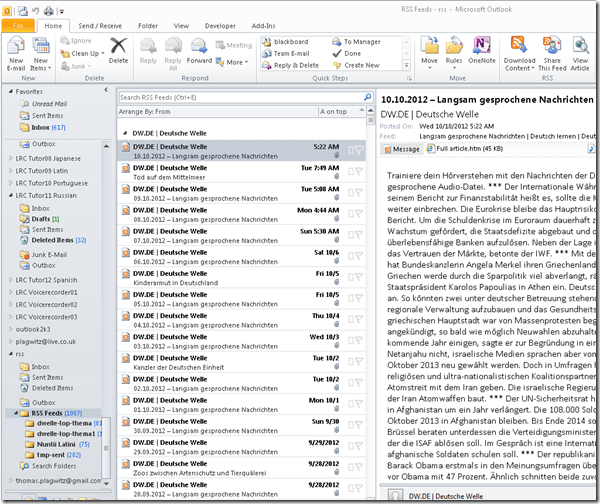Toggle the flag on the Tue 7:49 AM message
600x504 pixels.
click(357, 171)
